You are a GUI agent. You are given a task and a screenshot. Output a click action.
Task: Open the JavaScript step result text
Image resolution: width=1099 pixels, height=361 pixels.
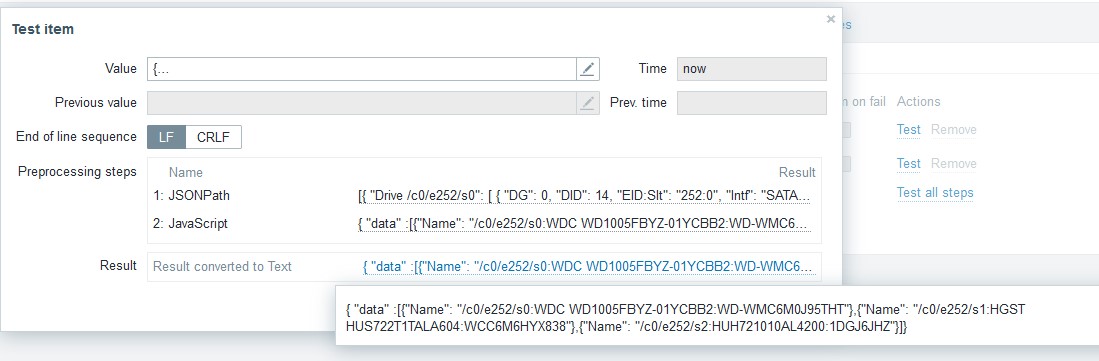pos(585,224)
